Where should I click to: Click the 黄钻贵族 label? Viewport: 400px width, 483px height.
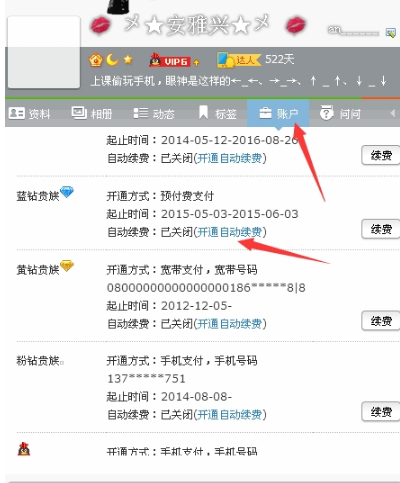pyautogui.click(x=38, y=270)
